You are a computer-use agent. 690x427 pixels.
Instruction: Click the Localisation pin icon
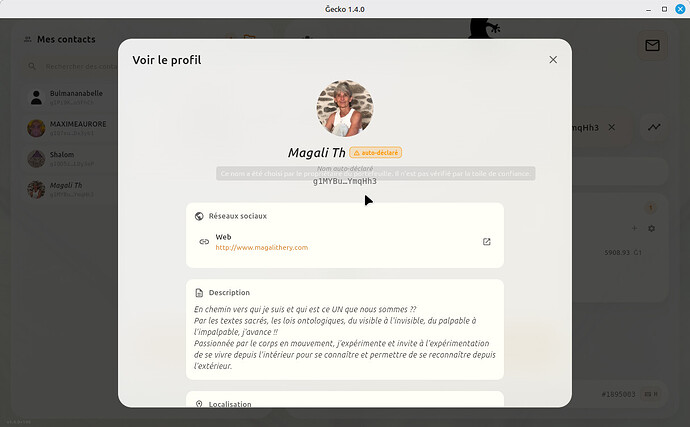(x=199, y=404)
